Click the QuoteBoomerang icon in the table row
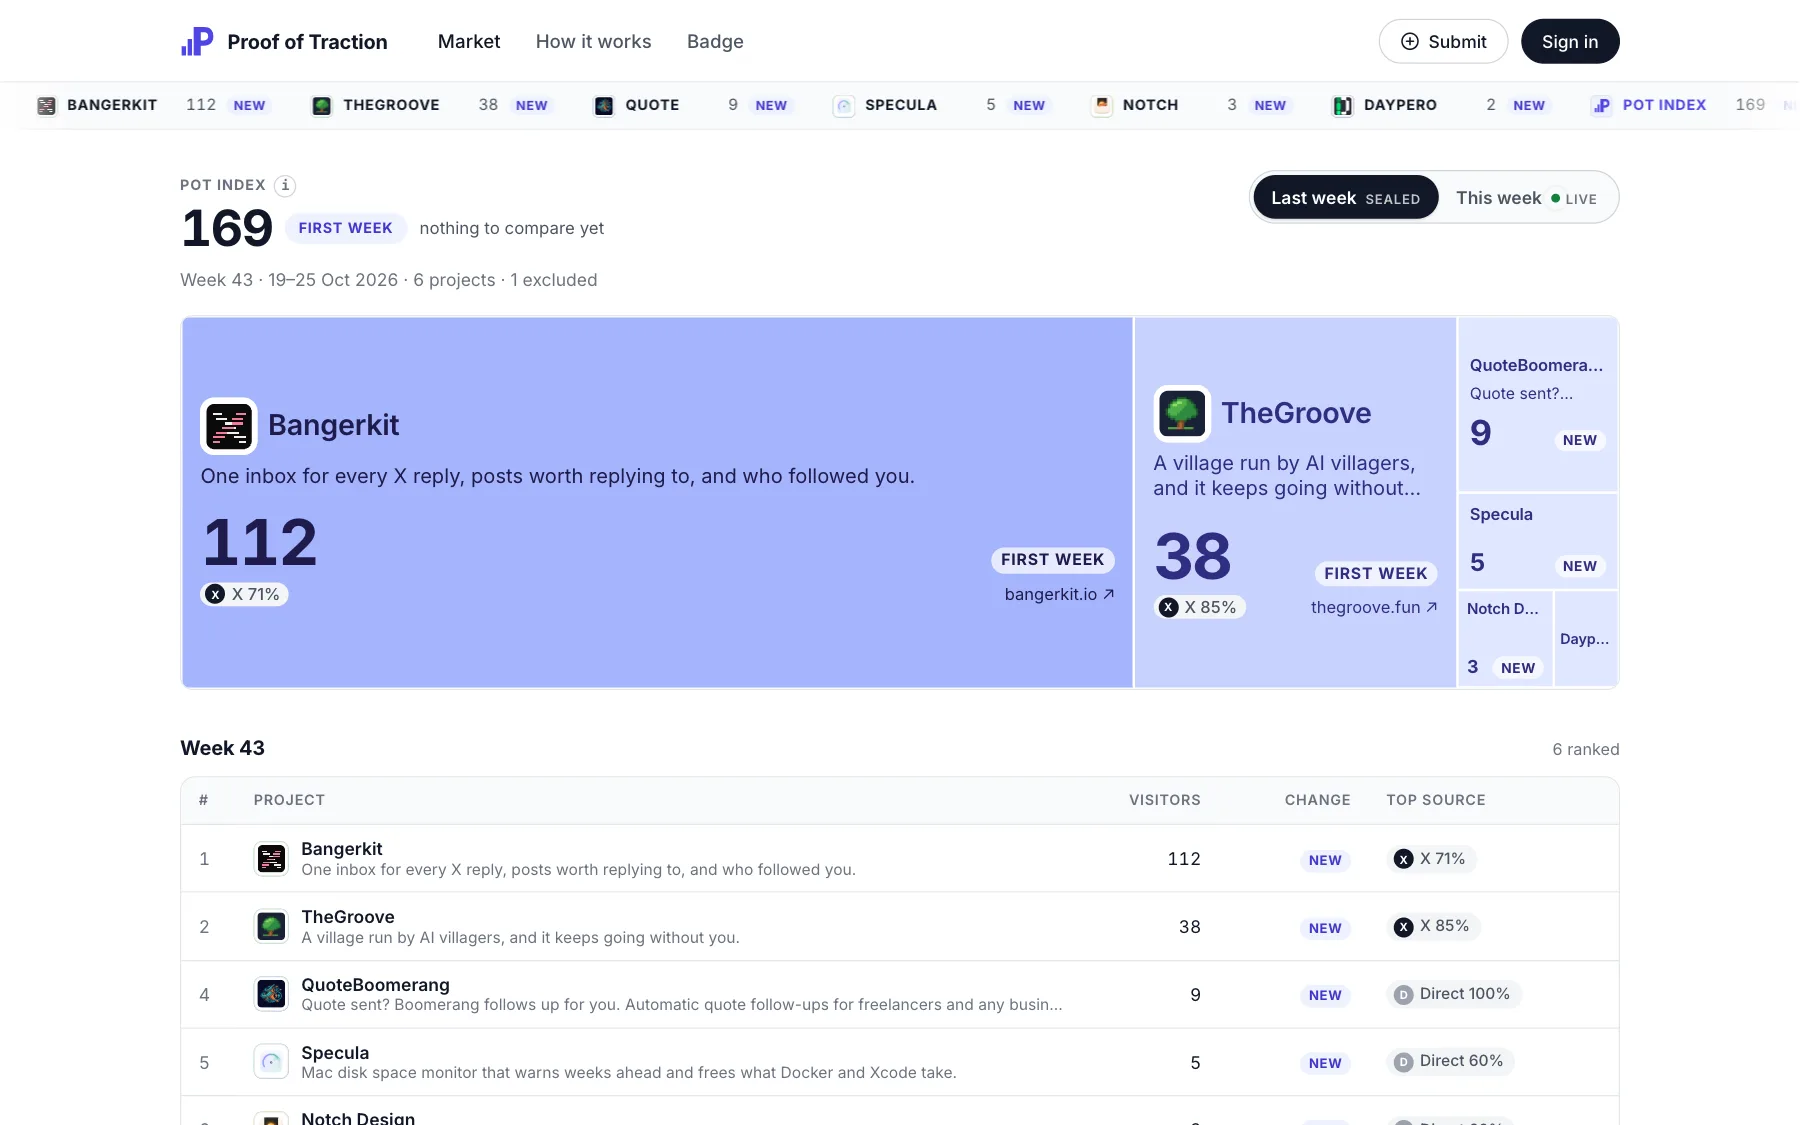The height and width of the screenshot is (1125, 1800). click(x=271, y=994)
